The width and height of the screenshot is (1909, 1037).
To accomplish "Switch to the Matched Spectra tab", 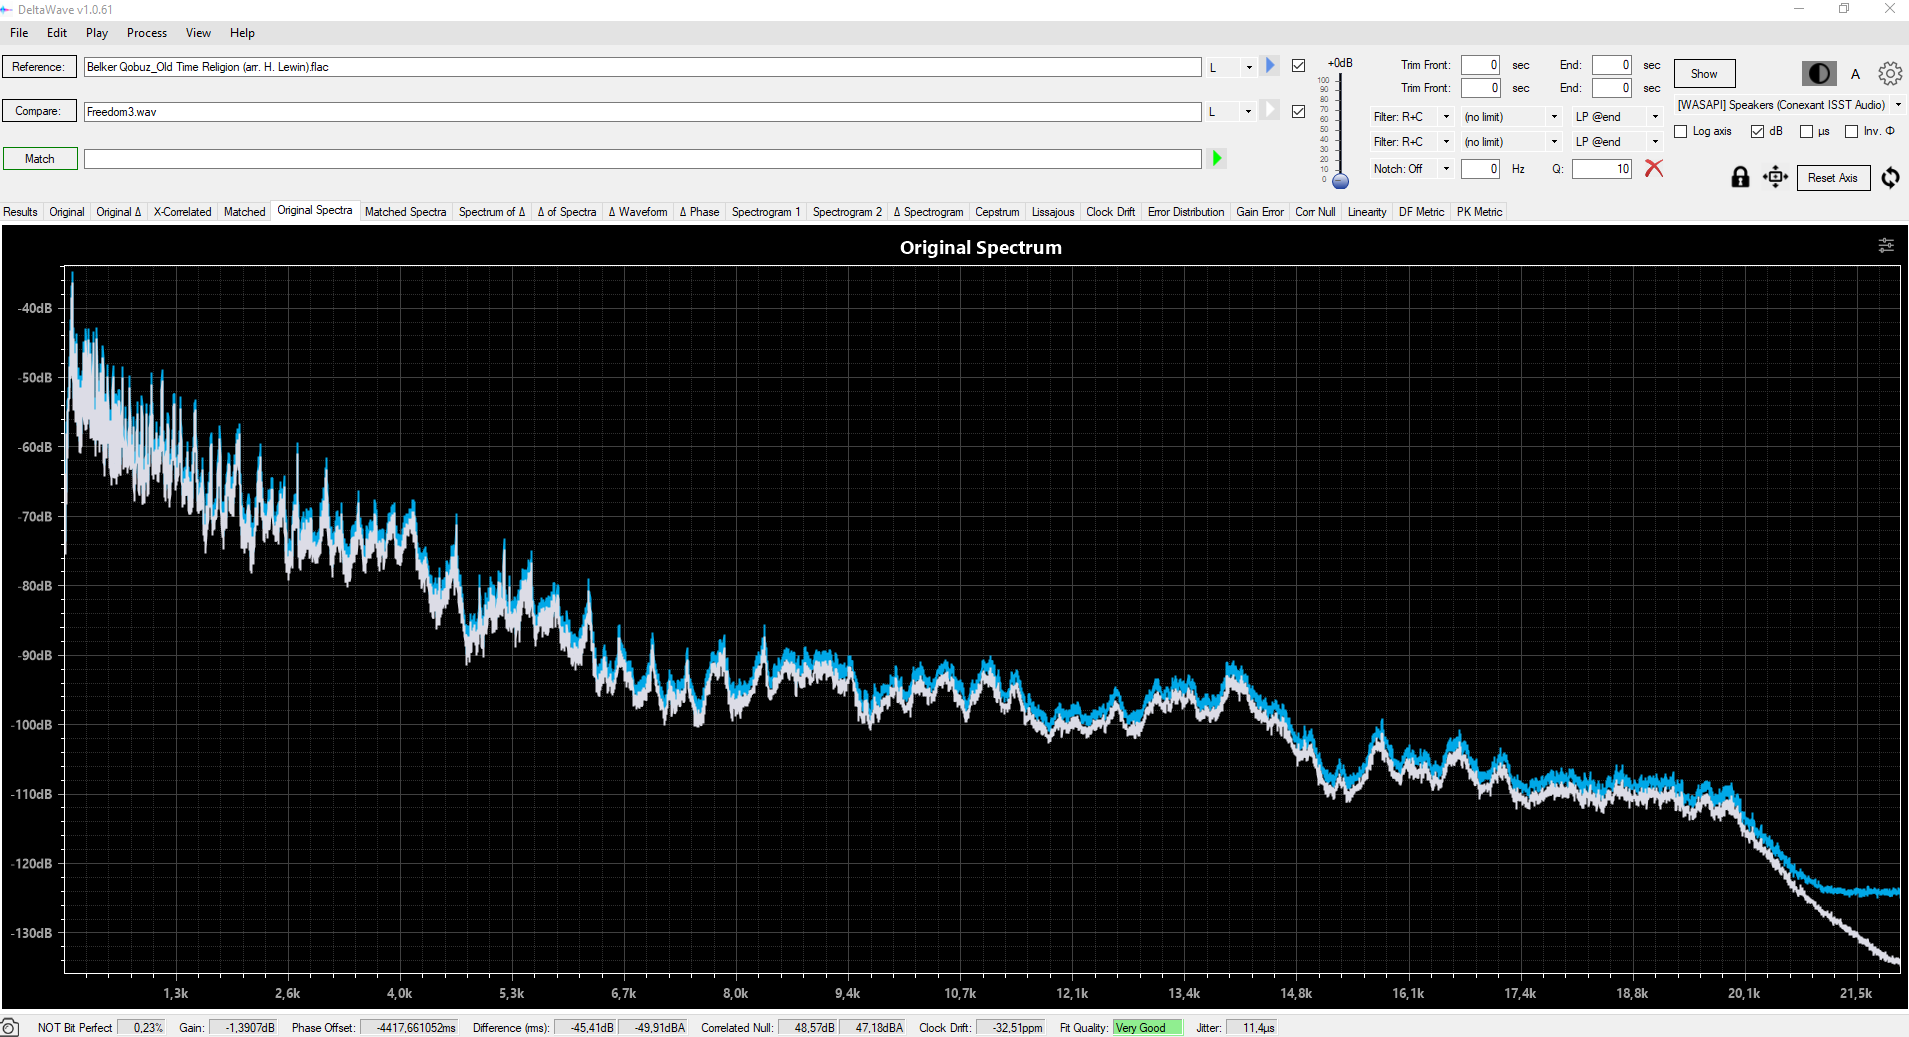I will [x=405, y=212].
